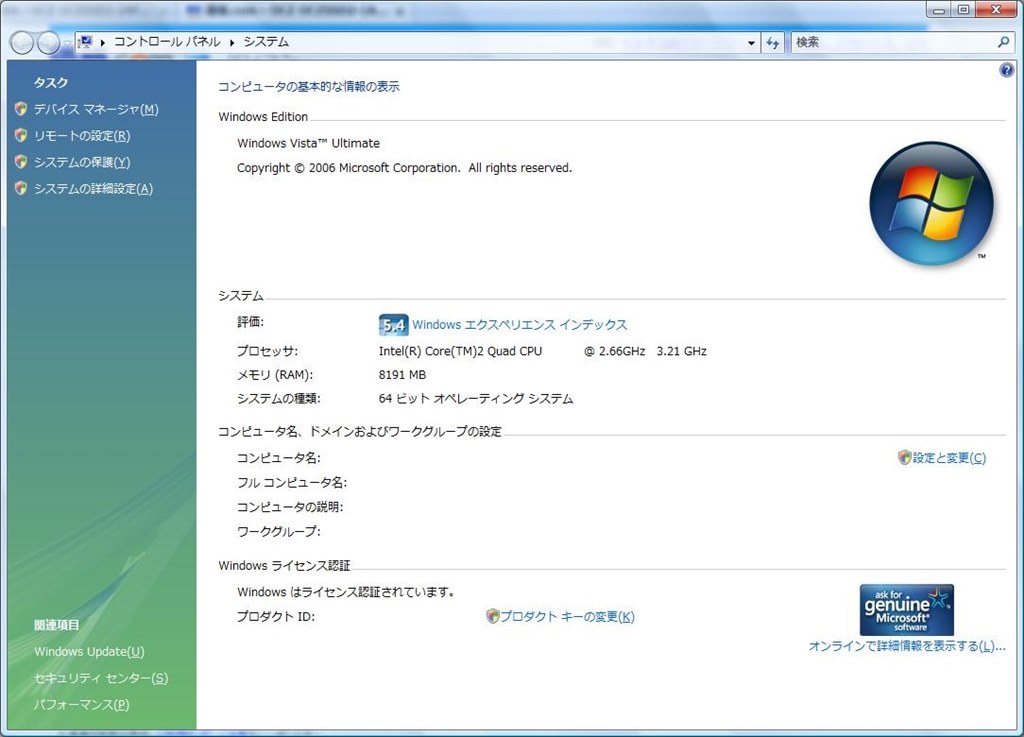
Task: Change product key via プロダクト キーの変更(K)
Action: (x=567, y=616)
